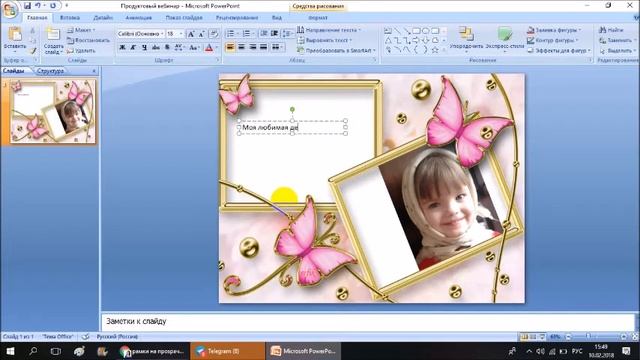Click the Заметки к слайду notes field
Image resolution: width=640 pixels, height=360 pixels.
[x=367, y=322]
